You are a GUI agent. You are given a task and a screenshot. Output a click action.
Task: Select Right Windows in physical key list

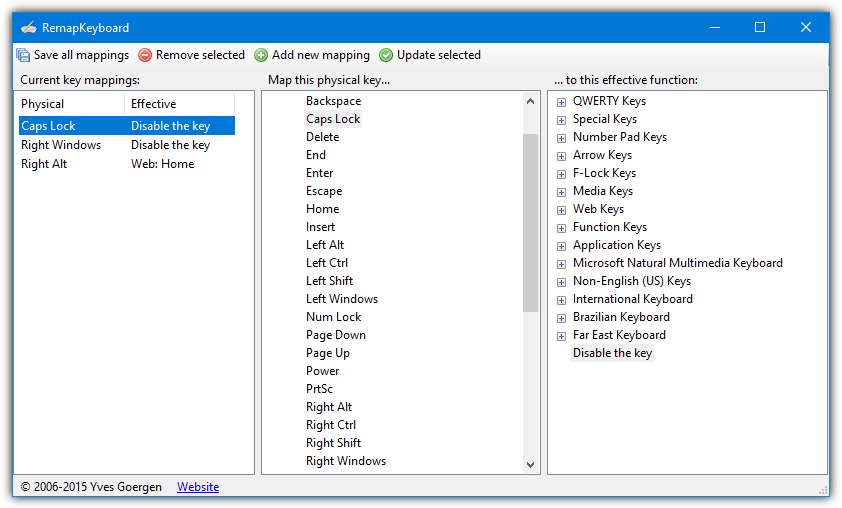pyautogui.click(x=346, y=461)
